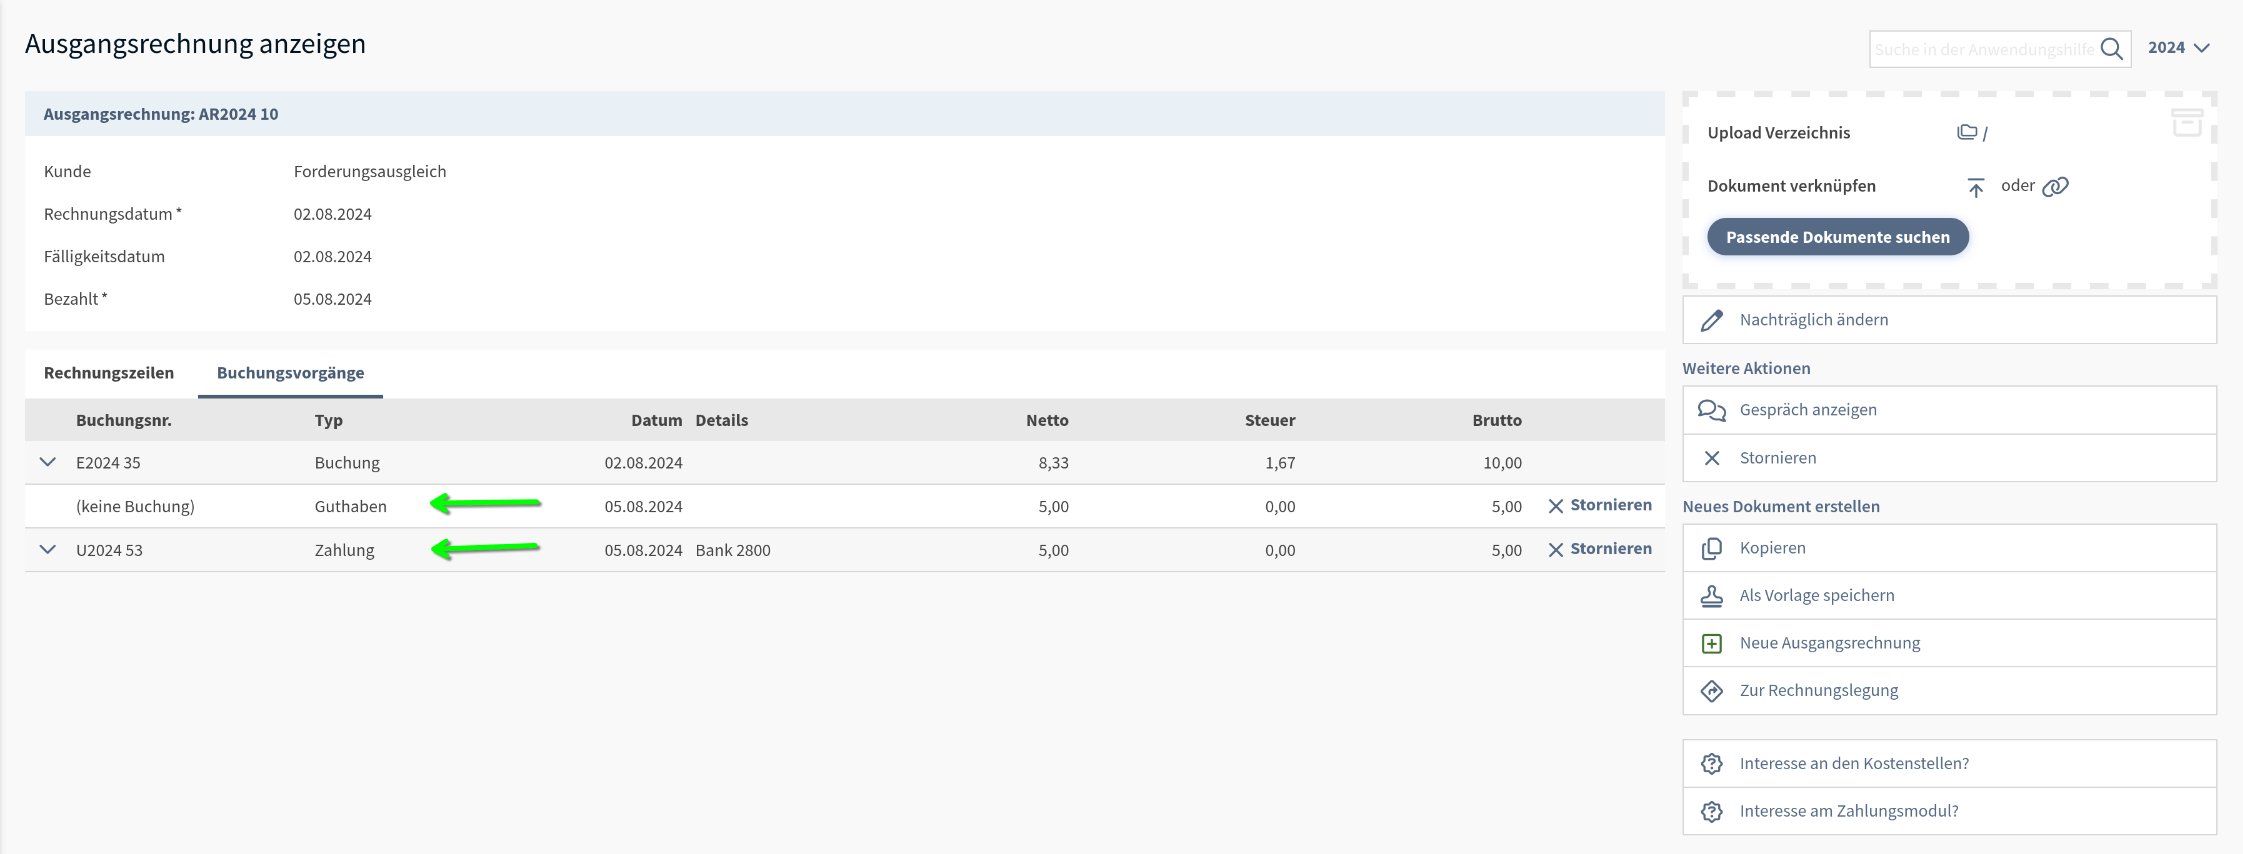Click Zur Rechnungslegung in sidebar
The image size is (2243, 854).
(x=1818, y=691)
